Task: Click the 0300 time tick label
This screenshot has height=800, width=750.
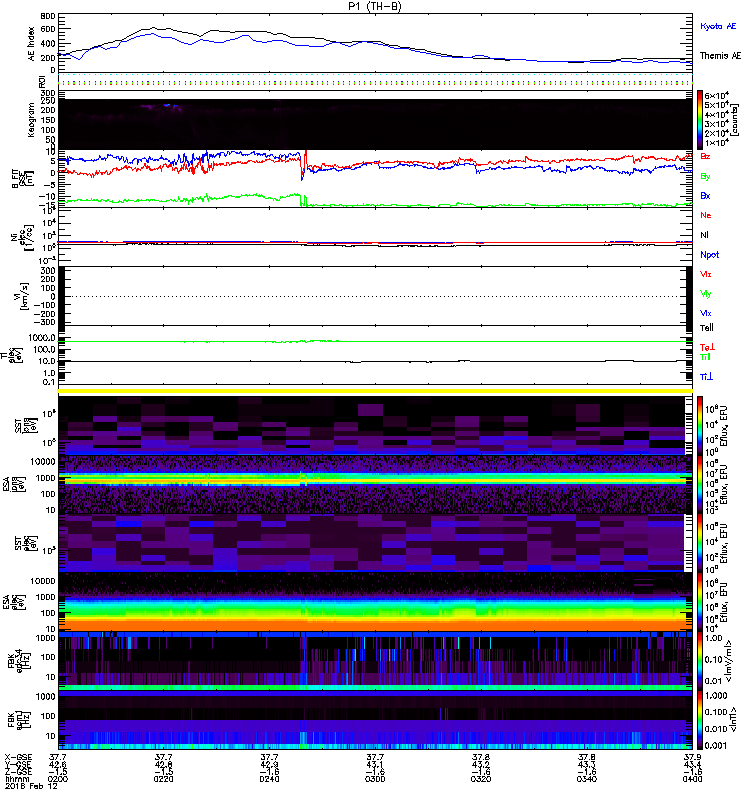Action: 375,779
